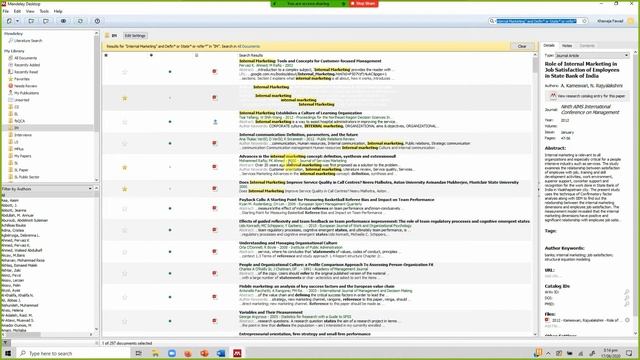Open the Add document dropdown arrow
The width and height of the screenshot is (640, 360).
[x=17, y=21]
